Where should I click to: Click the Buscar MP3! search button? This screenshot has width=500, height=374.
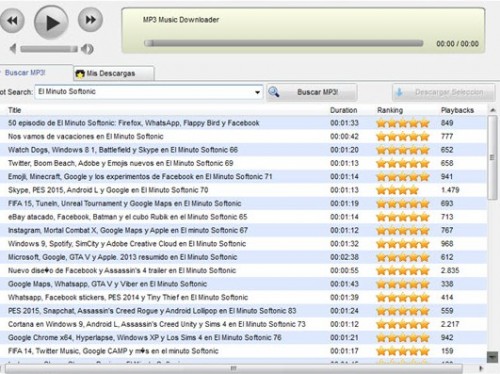[x=312, y=92]
